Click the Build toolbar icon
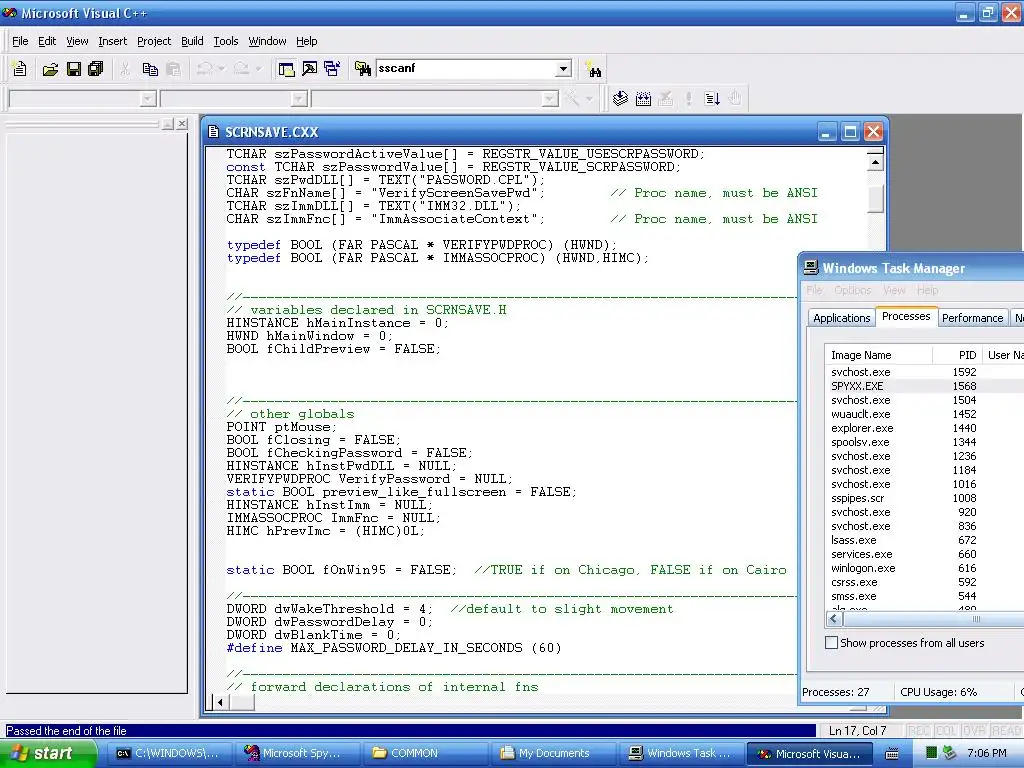 point(643,99)
